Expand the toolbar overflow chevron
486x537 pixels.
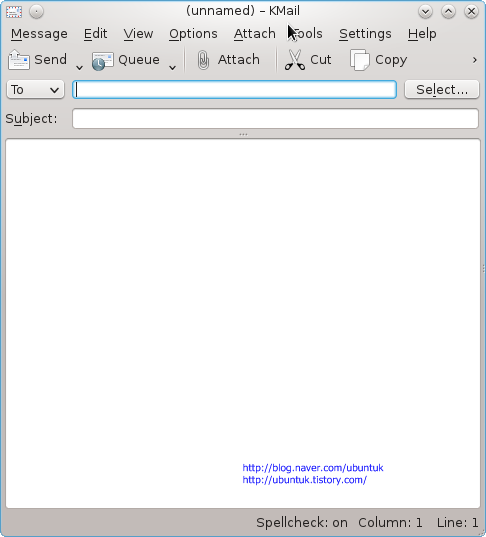coord(474,60)
